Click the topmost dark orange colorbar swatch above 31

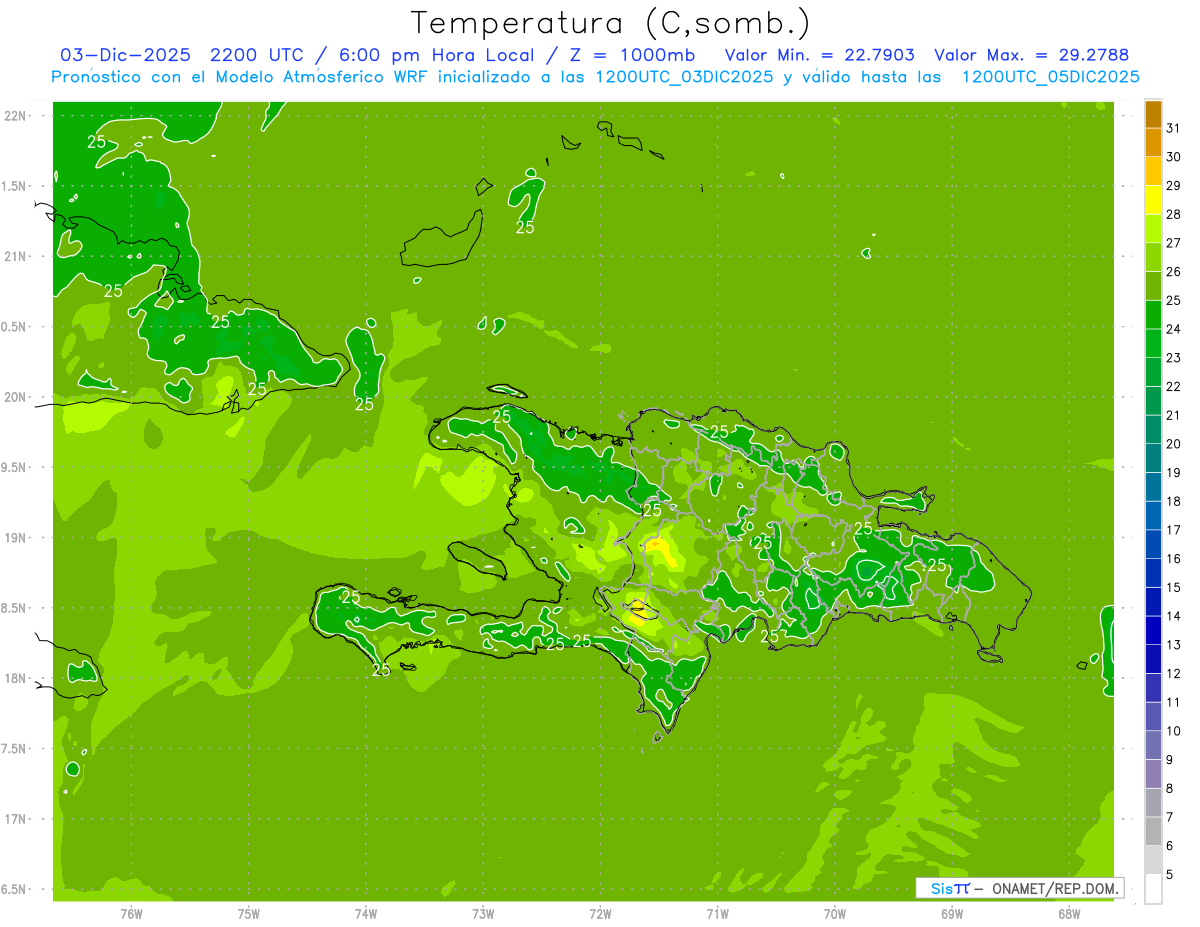pos(1153,114)
